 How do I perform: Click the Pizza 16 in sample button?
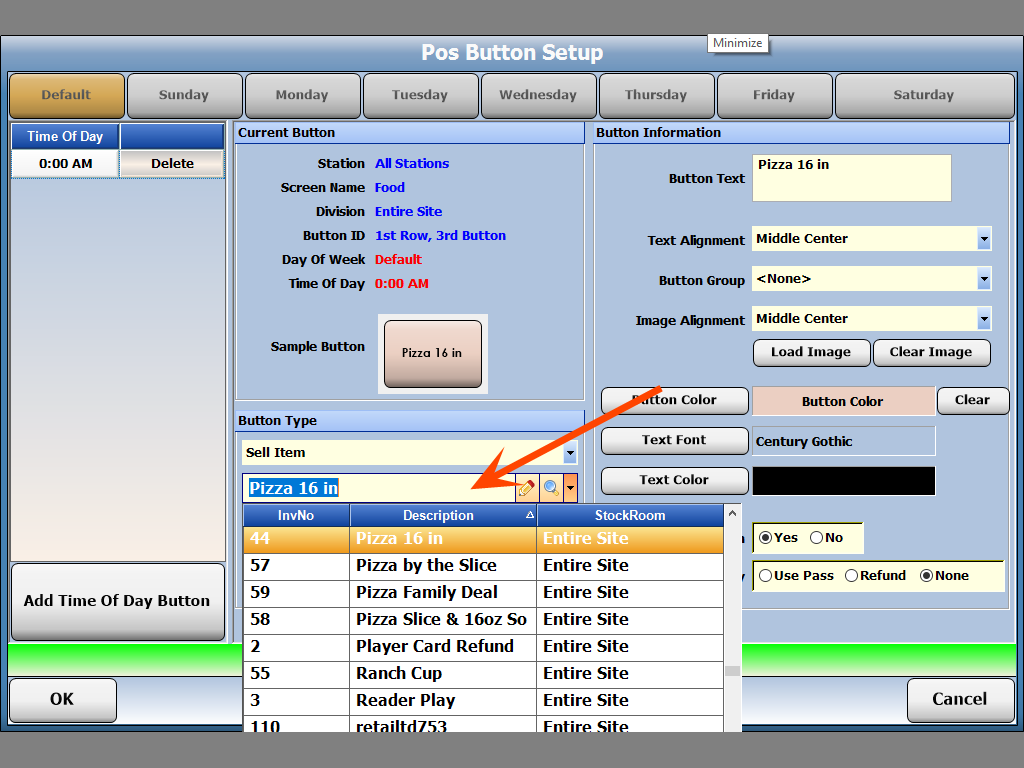(433, 354)
